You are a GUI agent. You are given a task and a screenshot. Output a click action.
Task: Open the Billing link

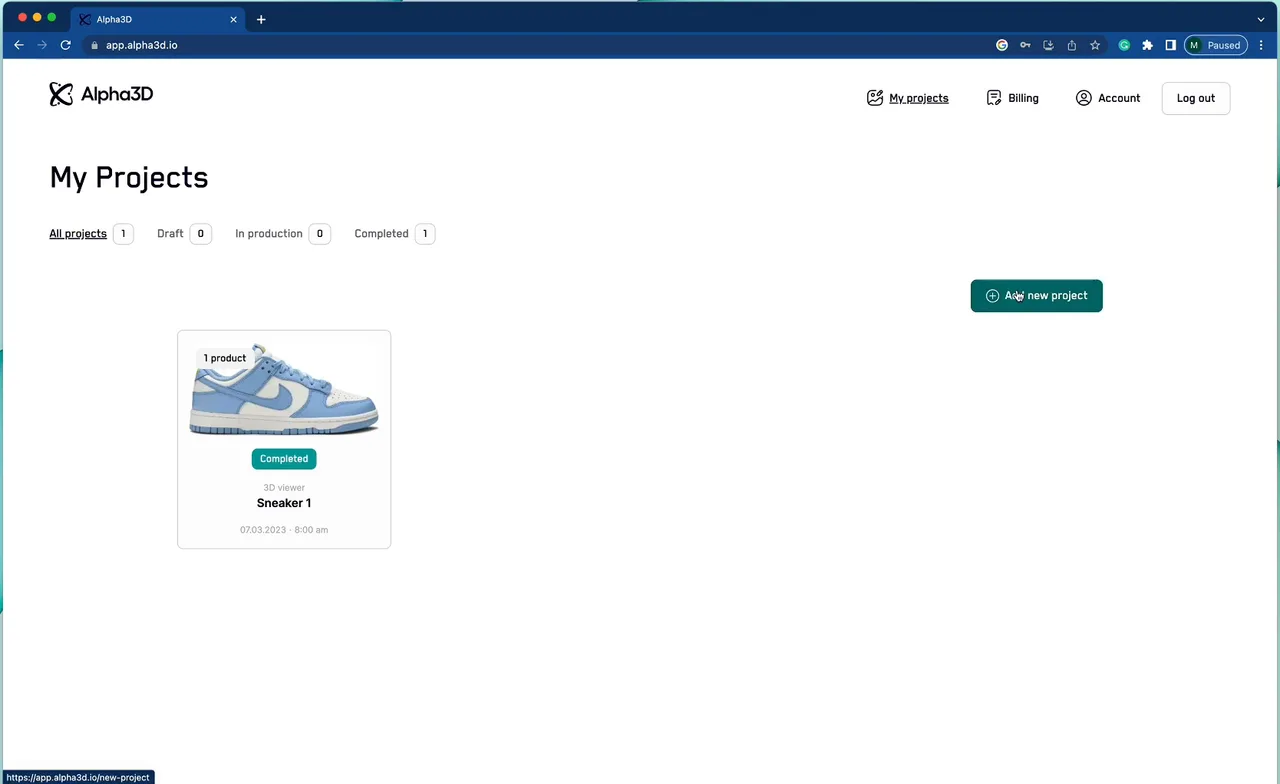pyautogui.click(x=1023, y=98)
